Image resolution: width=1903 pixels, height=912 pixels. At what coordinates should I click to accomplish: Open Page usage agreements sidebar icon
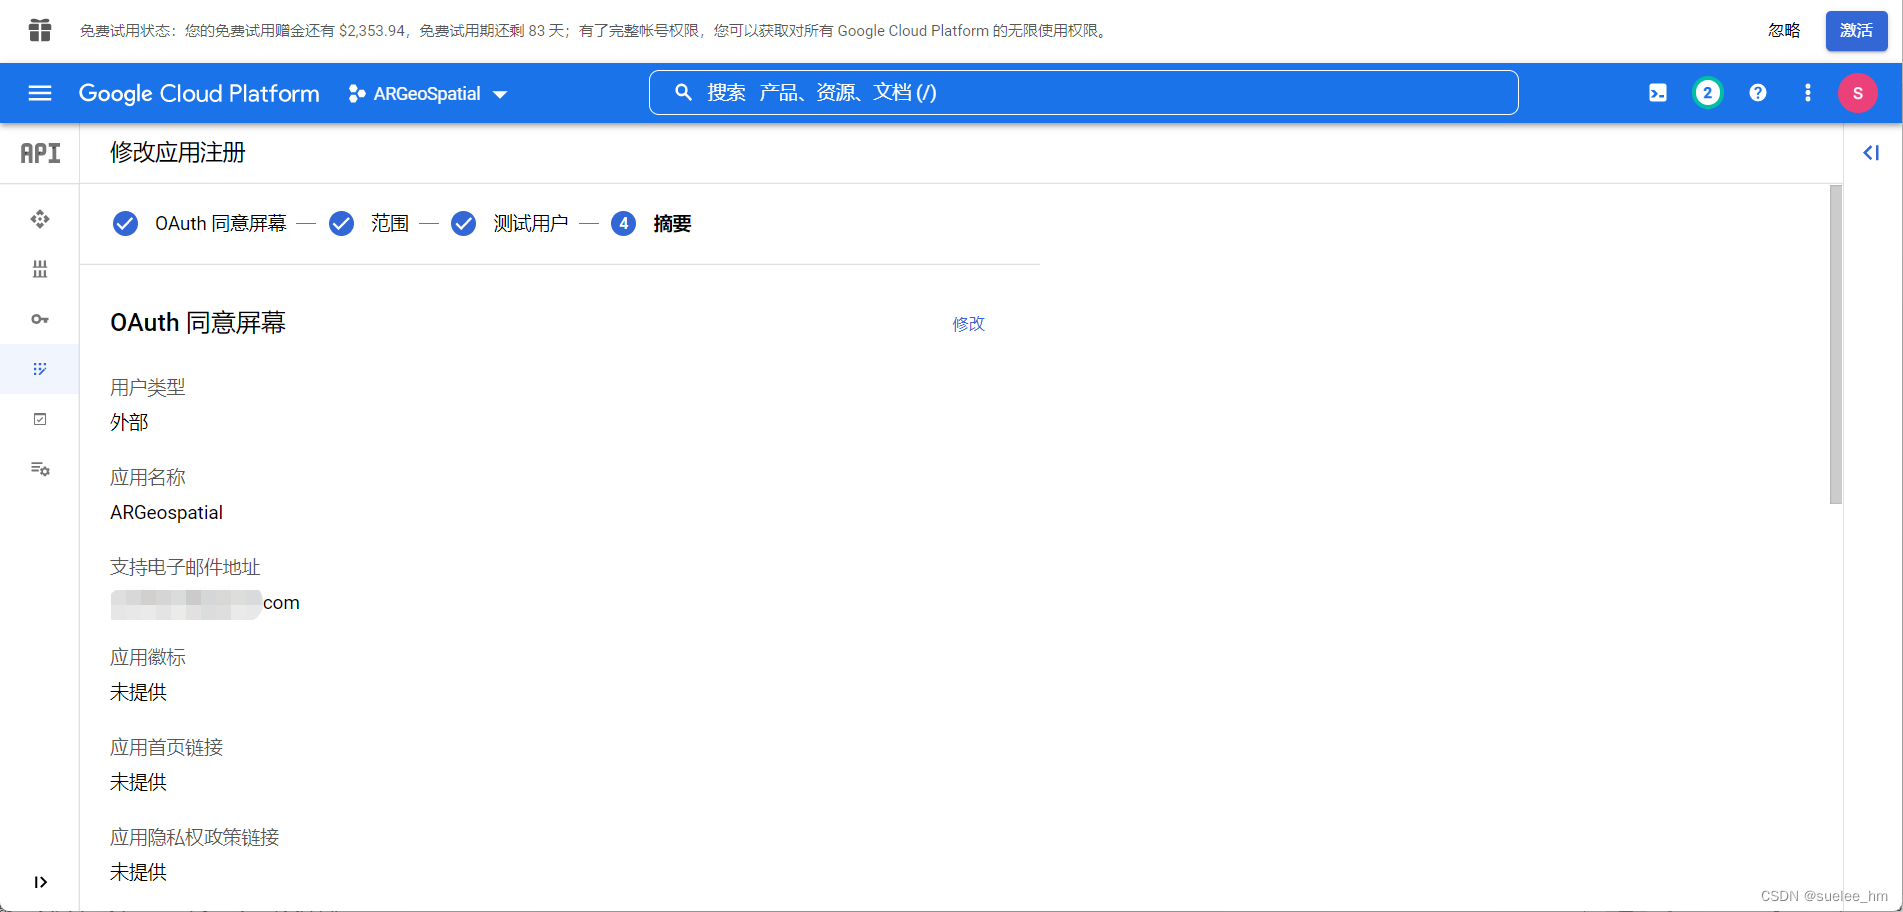(40, 469)
